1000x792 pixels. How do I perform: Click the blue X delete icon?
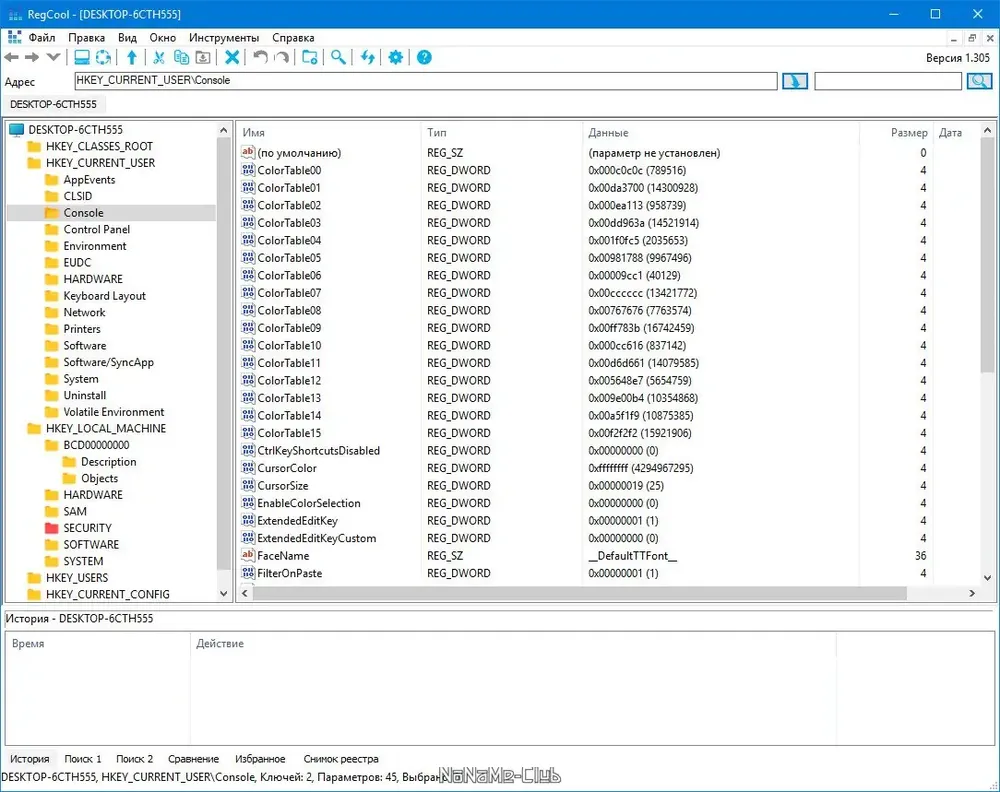pyautogui.click(x=232, y=57)
